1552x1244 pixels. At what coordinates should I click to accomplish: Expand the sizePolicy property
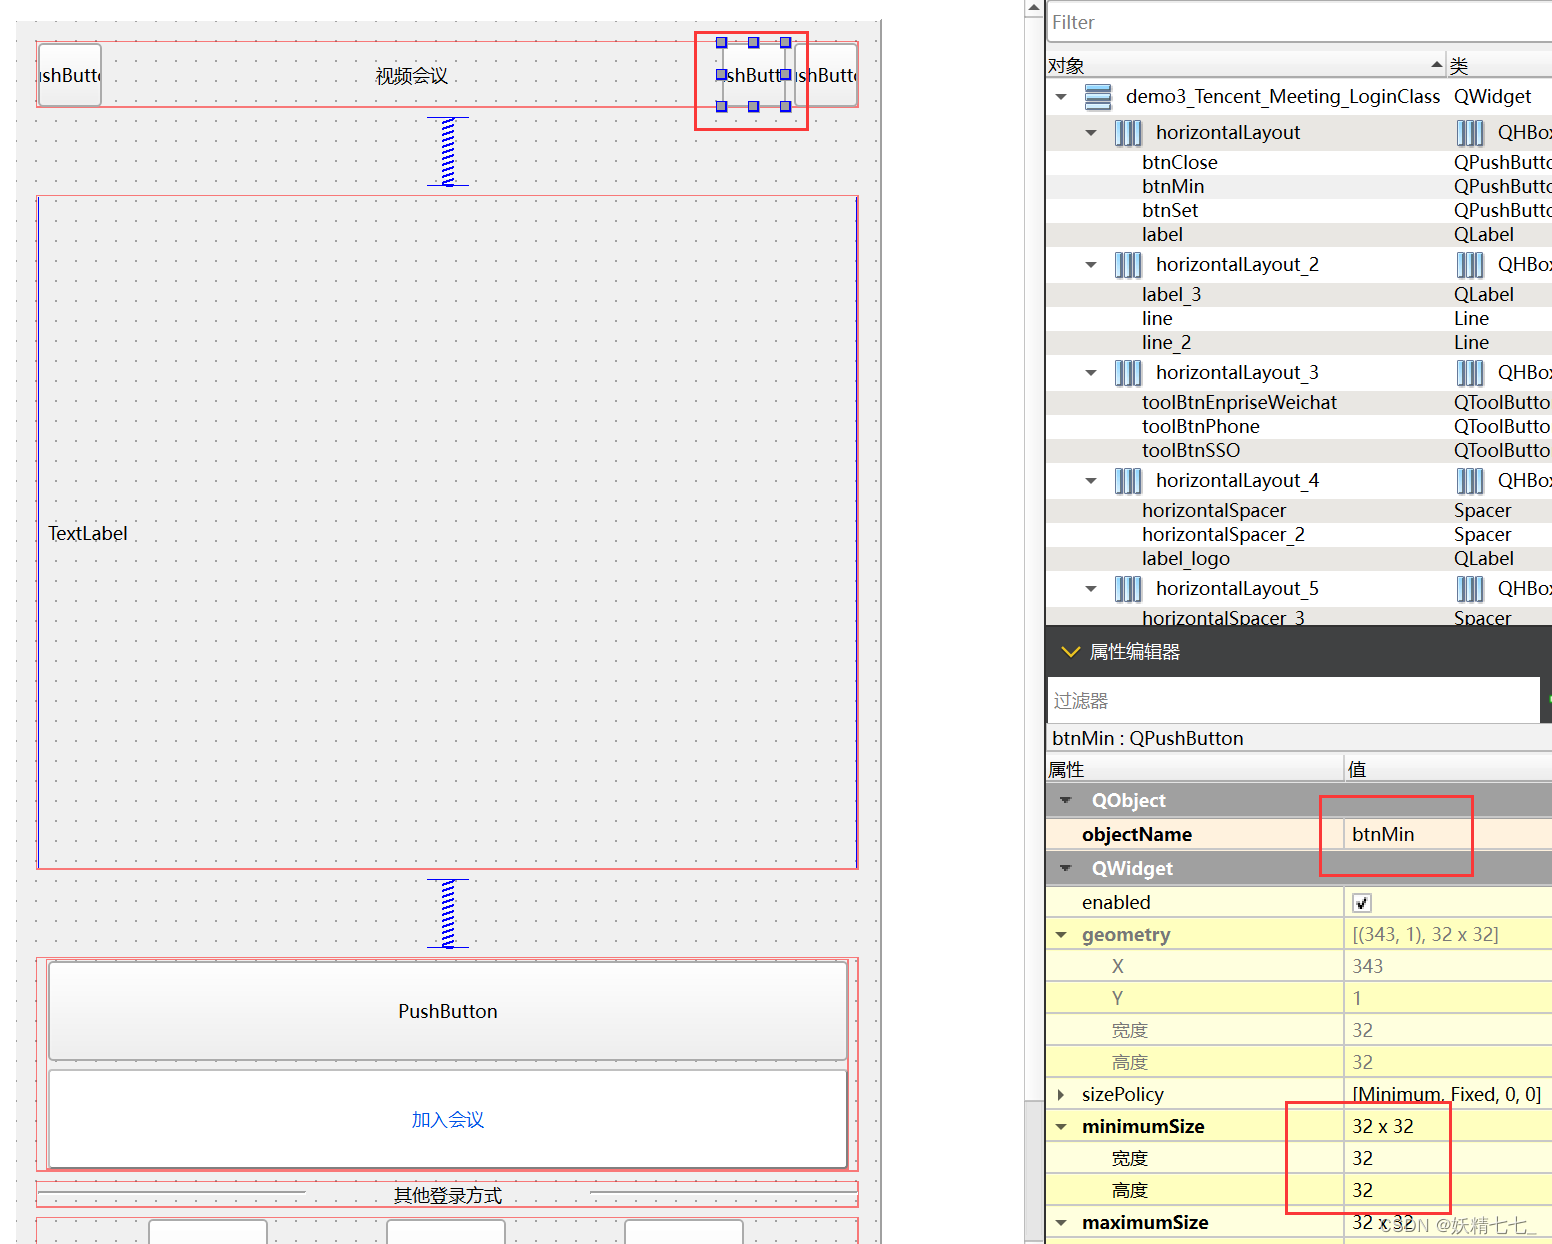tap(1061, 1095)
